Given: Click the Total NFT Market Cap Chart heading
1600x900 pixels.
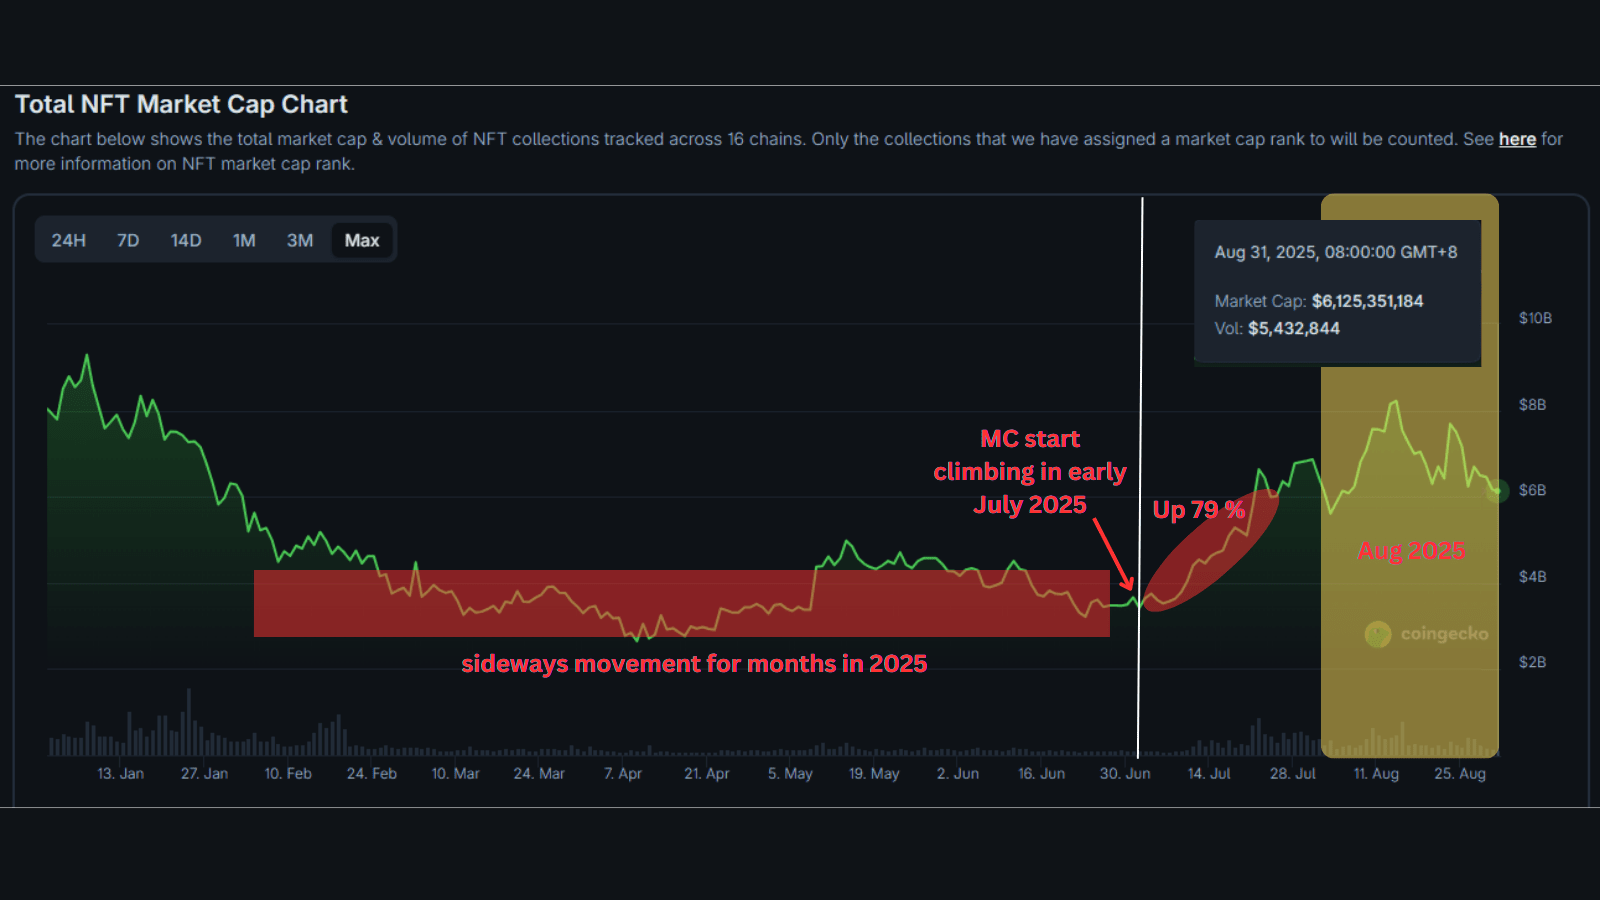Looking at the screenshot, I should [x=181, y=104].
